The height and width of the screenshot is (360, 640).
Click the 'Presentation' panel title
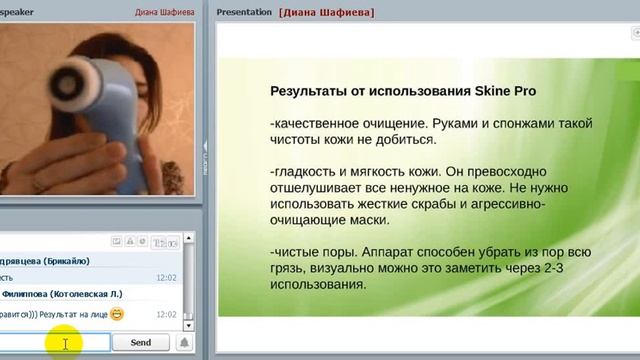click(x=244, y=12)
